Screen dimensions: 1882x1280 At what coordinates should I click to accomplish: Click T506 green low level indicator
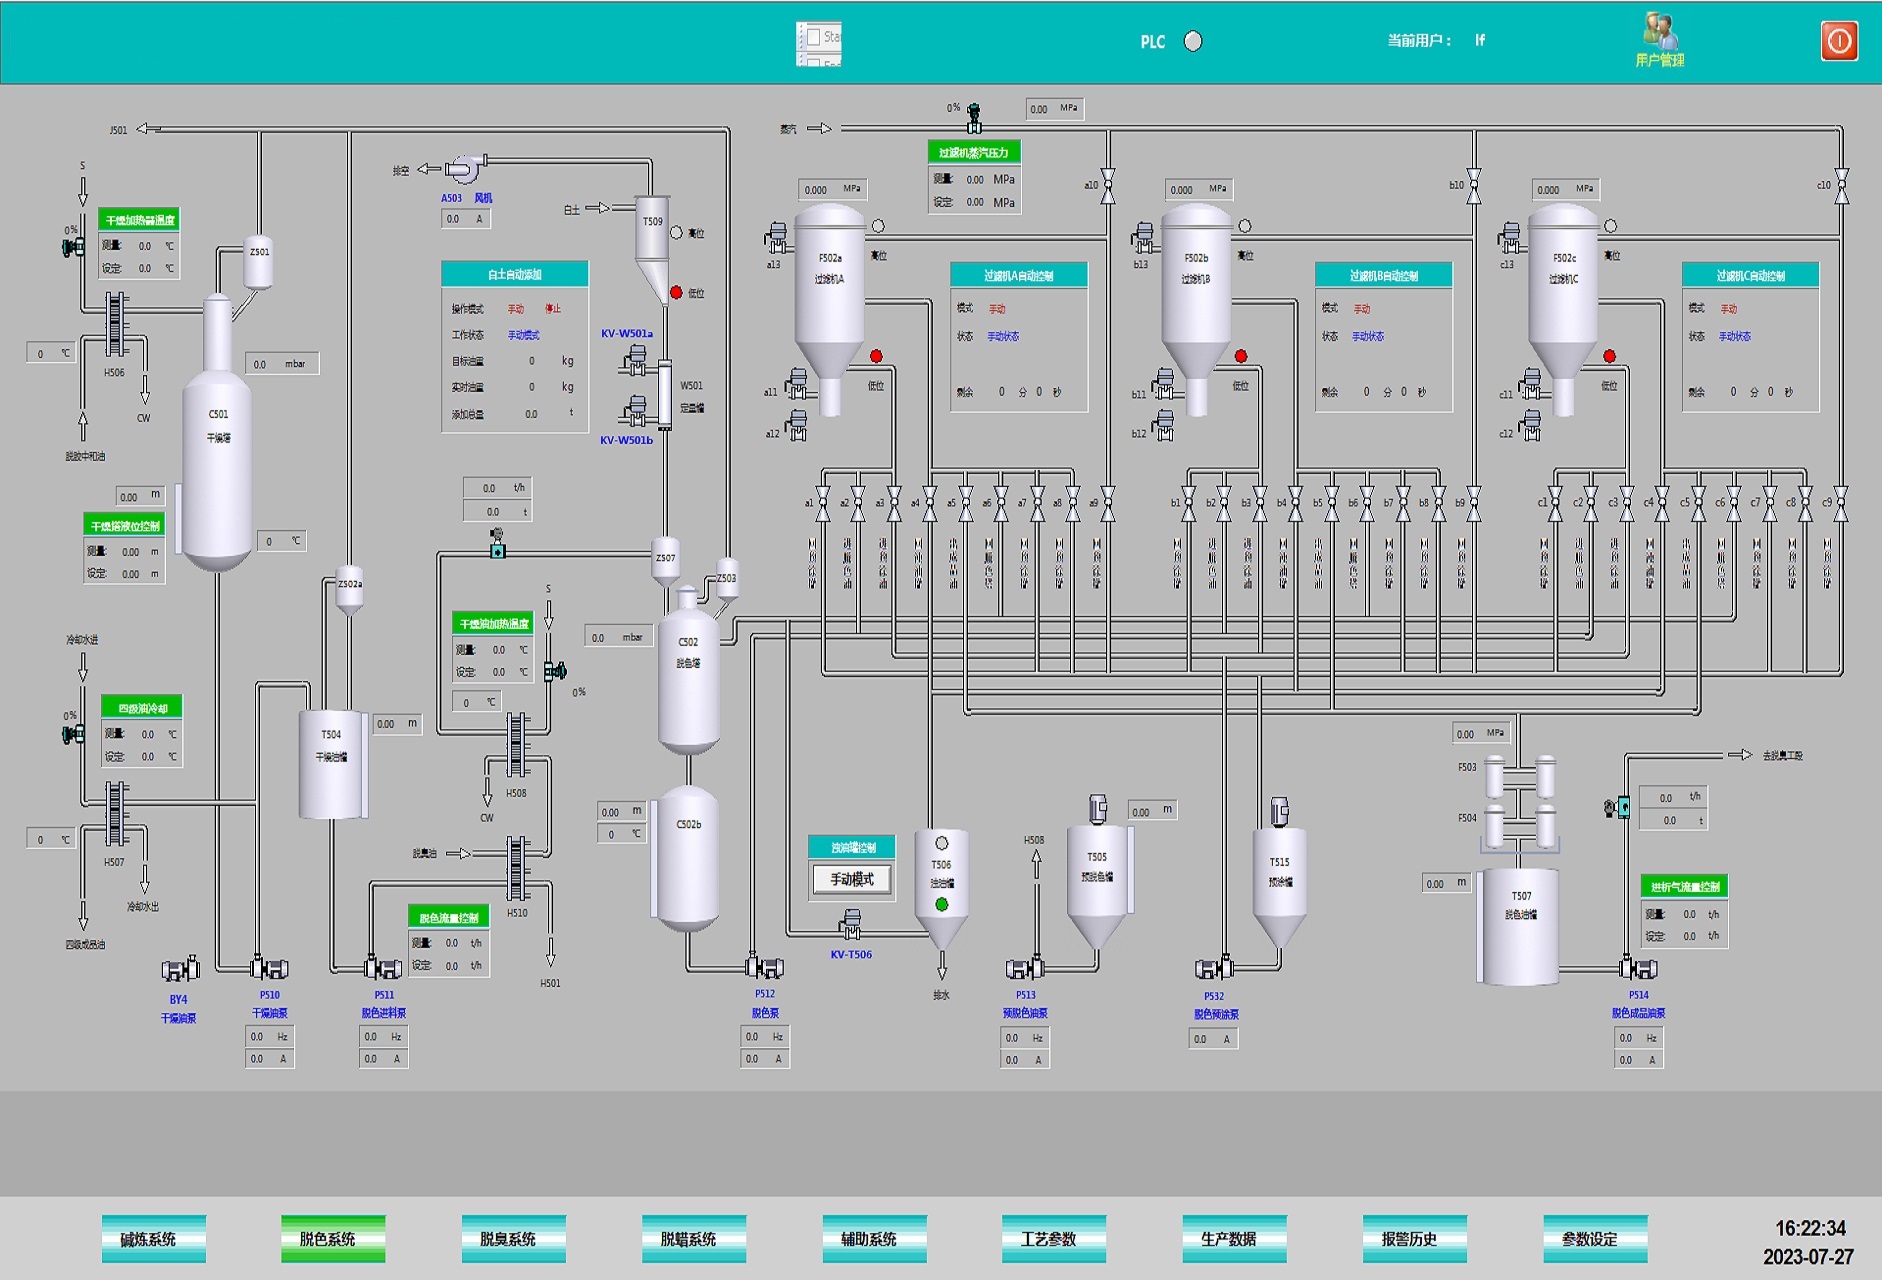point(941,904)
